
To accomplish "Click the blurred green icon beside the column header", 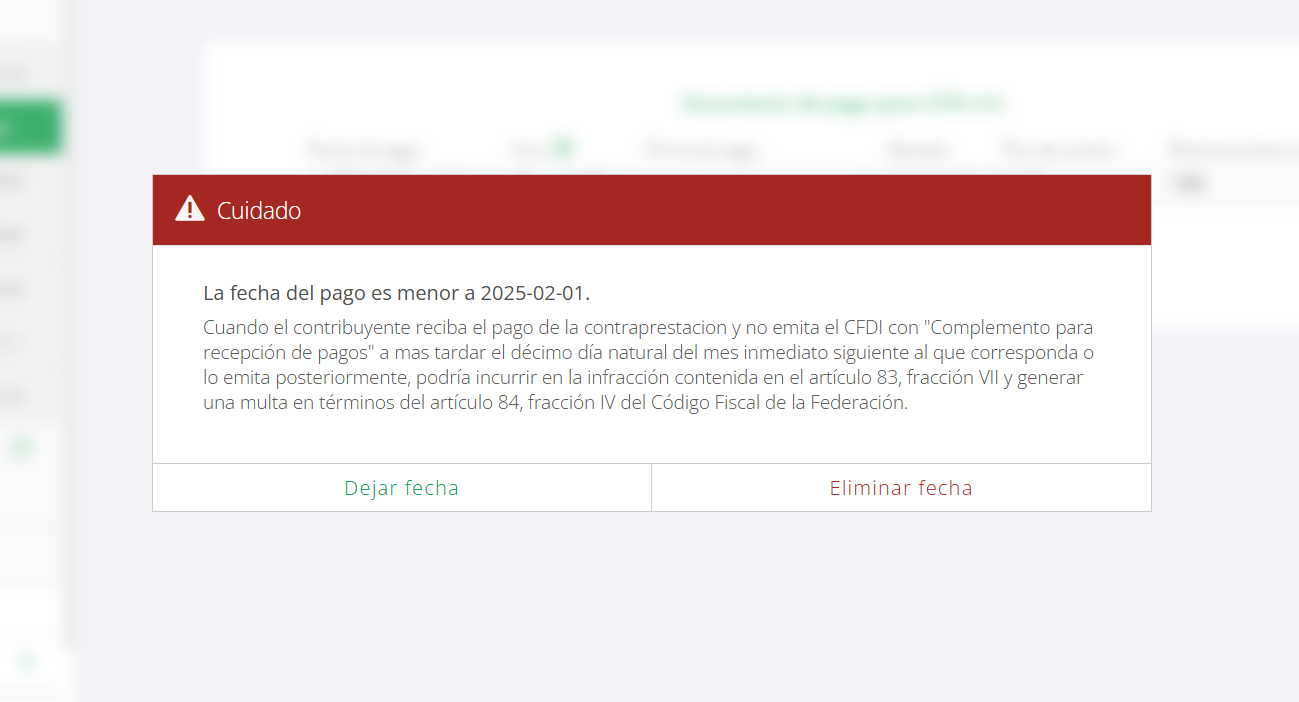I will tap(563, 149).
